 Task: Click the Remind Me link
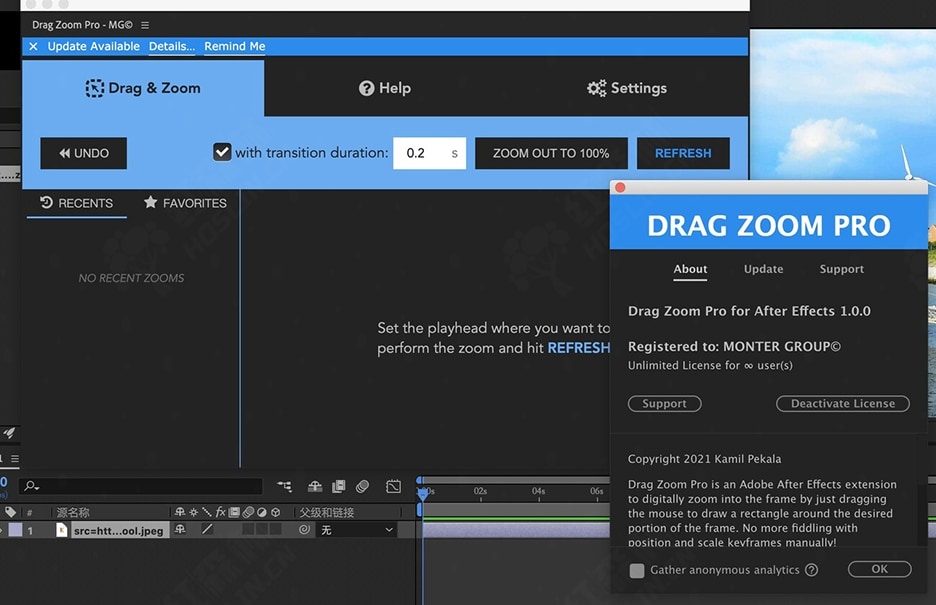235,47
